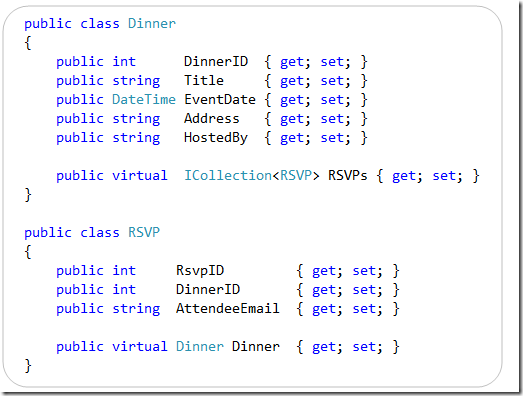Click the RSVPs navigation property name
This screenshot has width=523, height=396.
[x=348, y=175]
